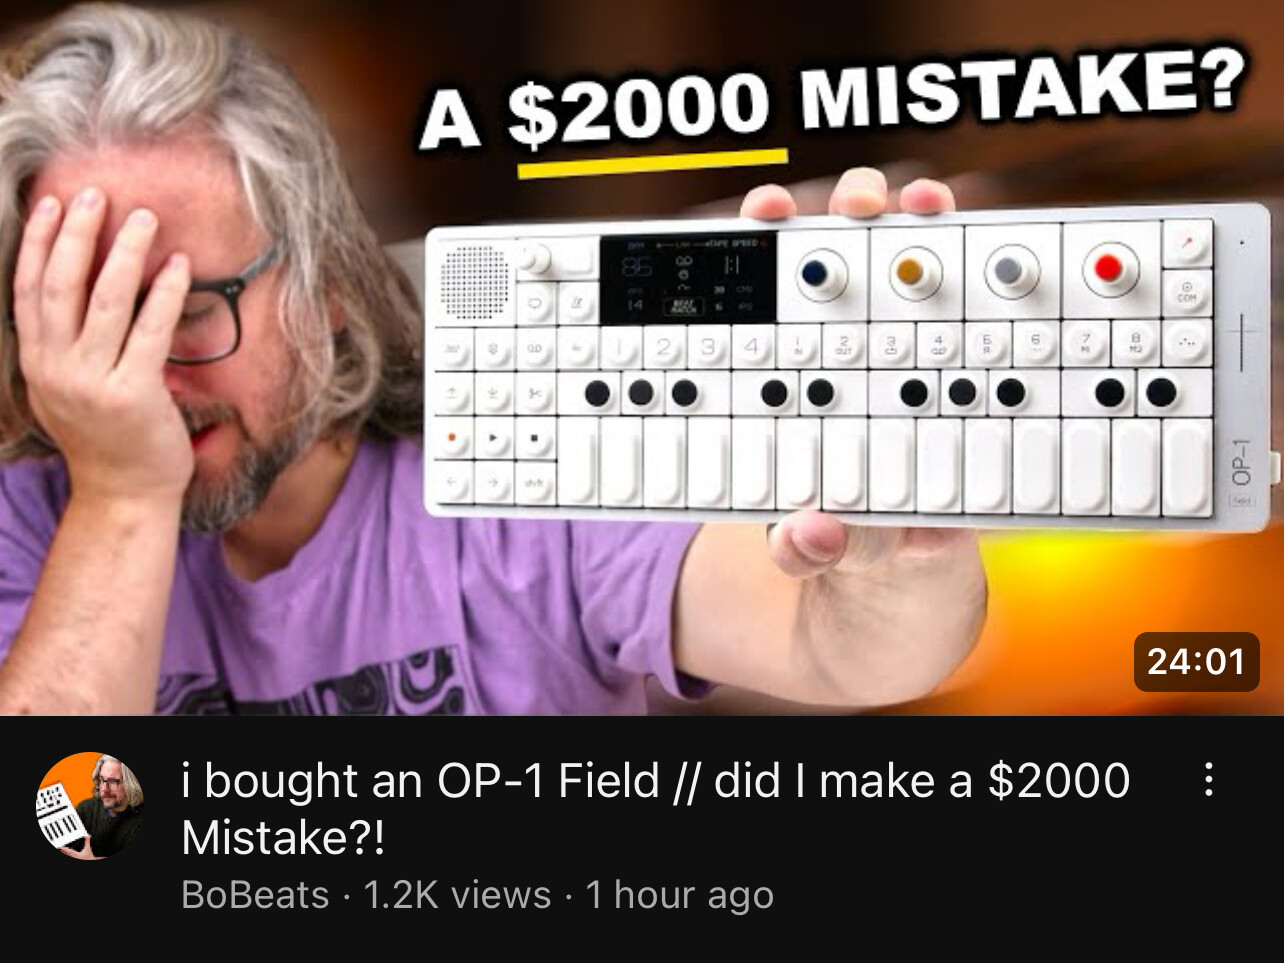Click the OP-1 speaker grille

(x=474, y=282)
